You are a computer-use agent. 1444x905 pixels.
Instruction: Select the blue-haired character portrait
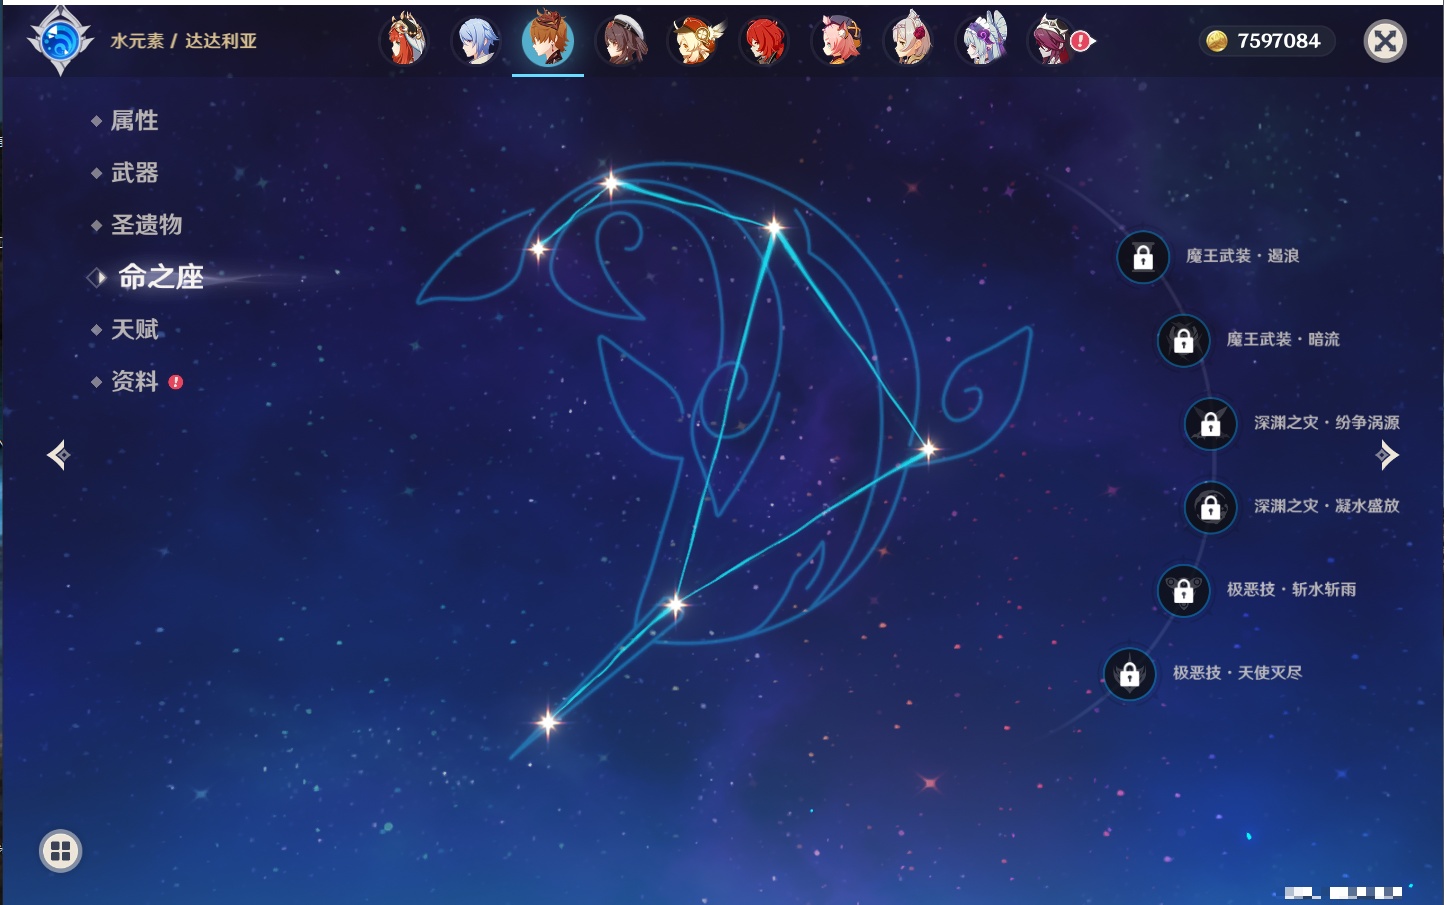point(475,41)
